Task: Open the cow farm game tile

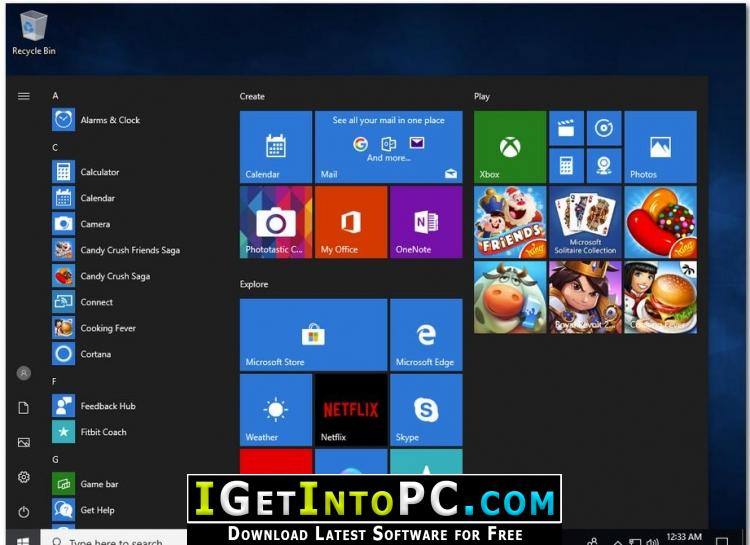Action: 510,297
